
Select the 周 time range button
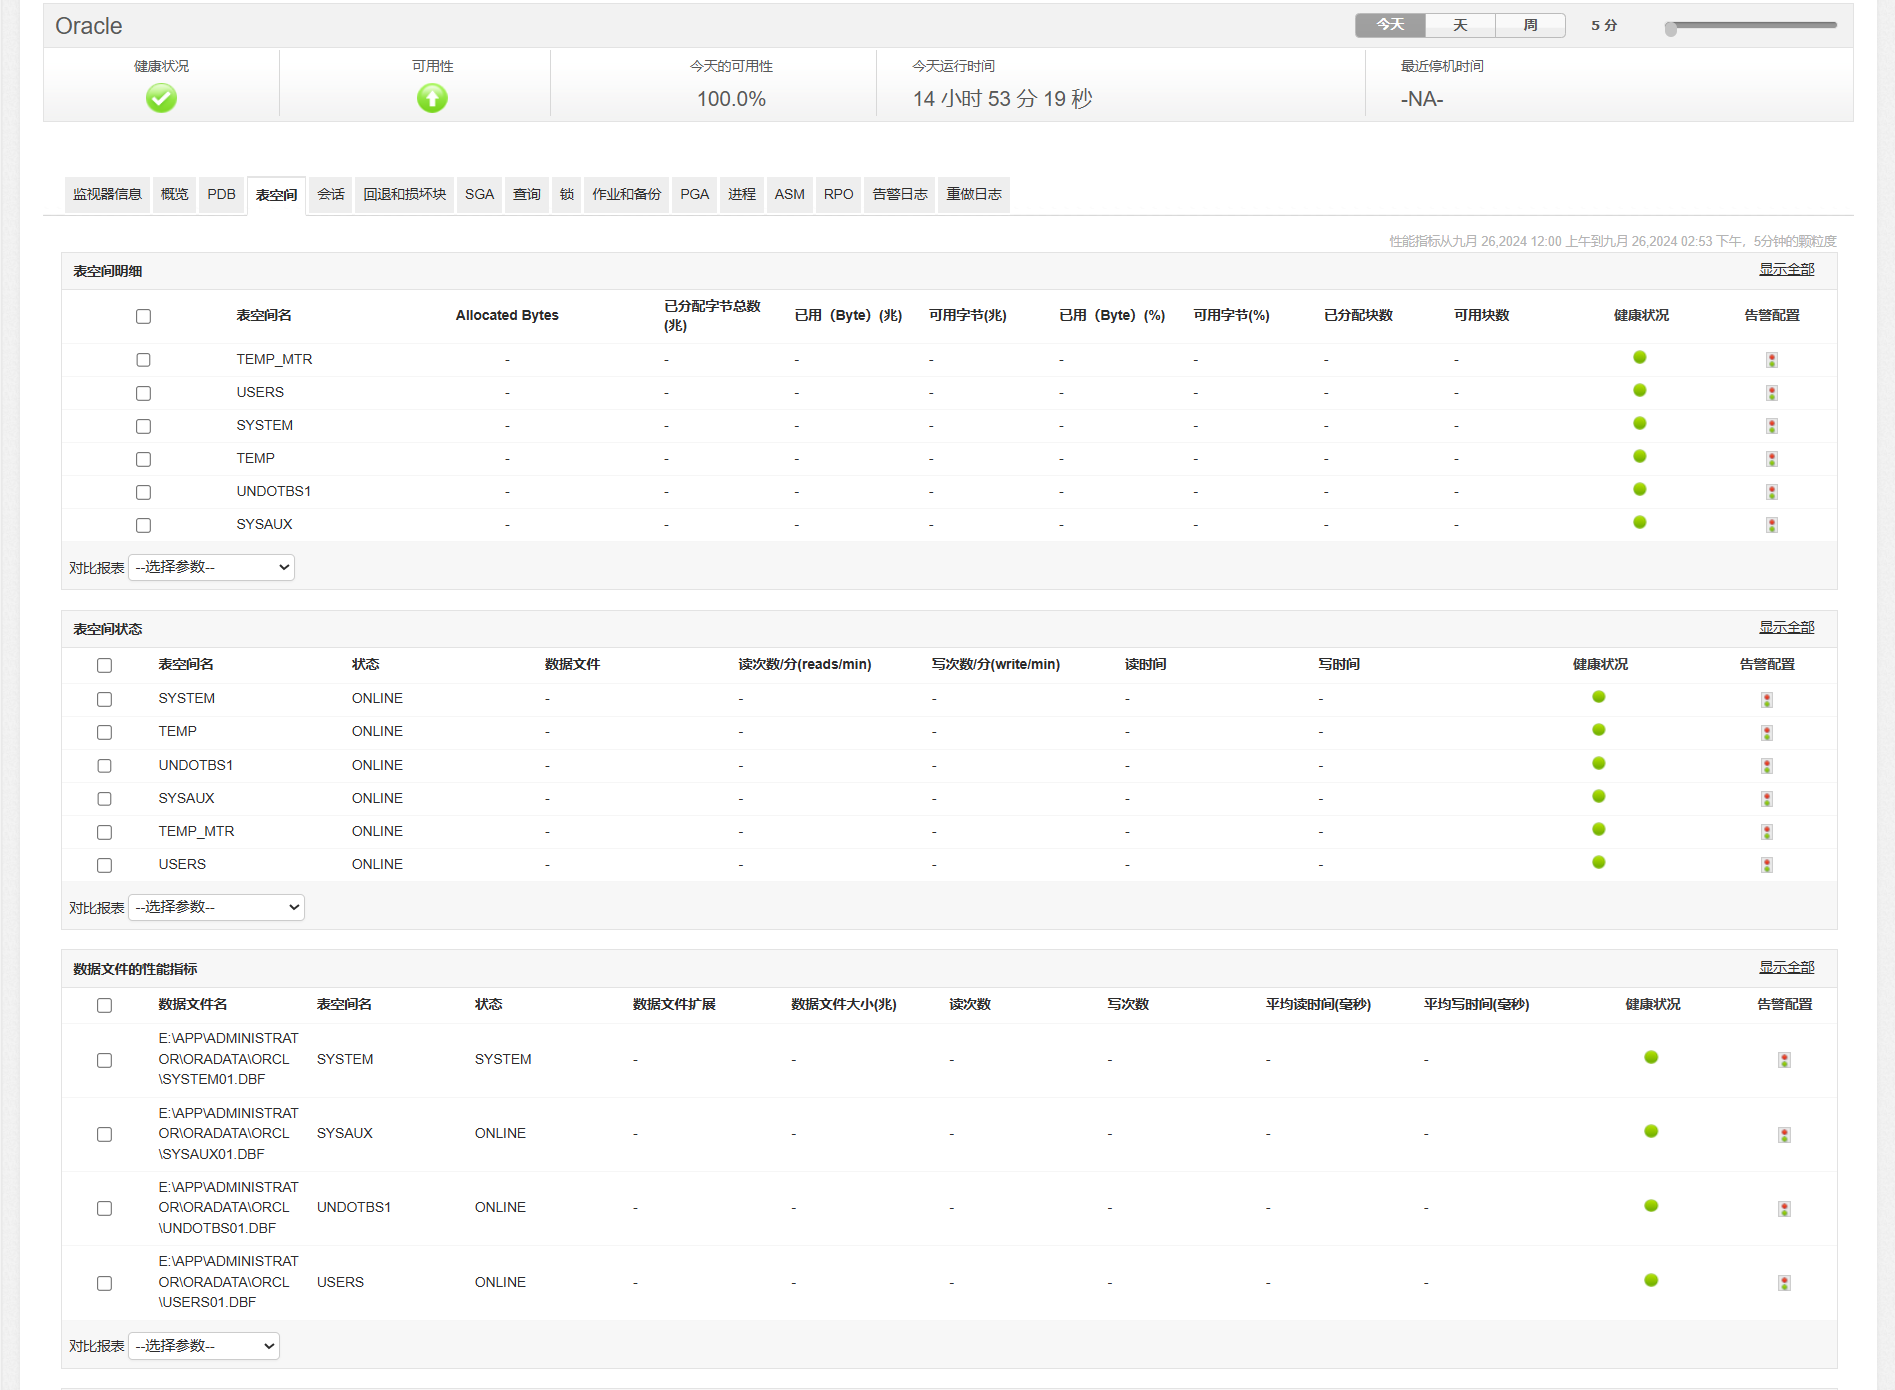coord(1530,25)
